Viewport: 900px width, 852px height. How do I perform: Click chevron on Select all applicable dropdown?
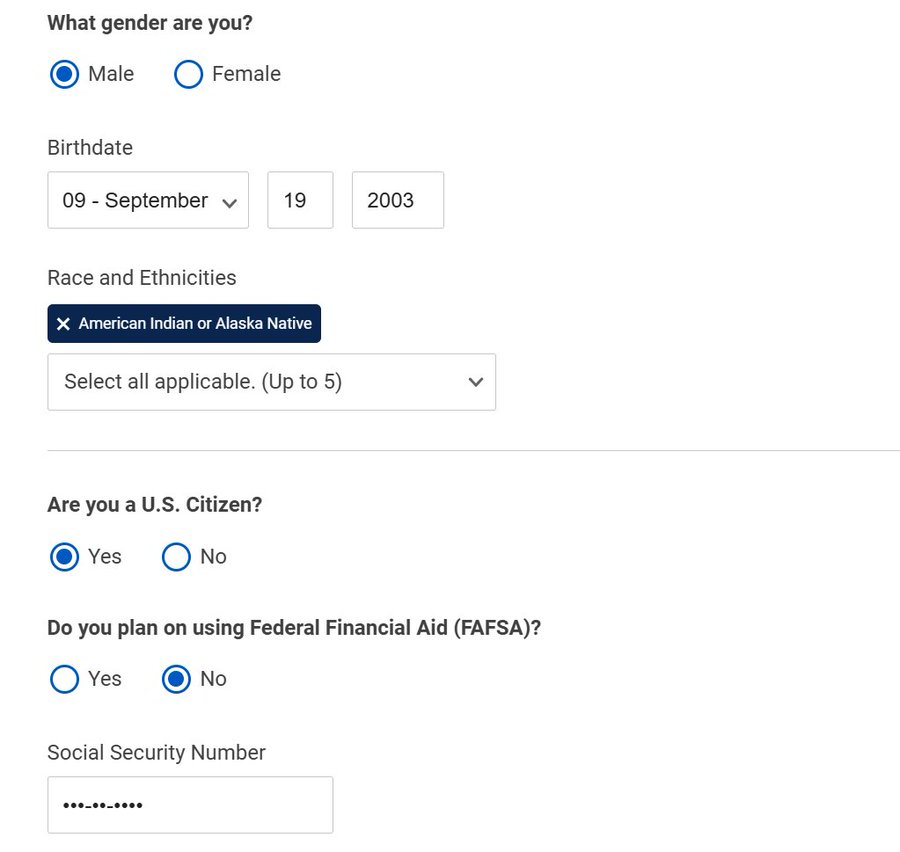click(476, 382)
